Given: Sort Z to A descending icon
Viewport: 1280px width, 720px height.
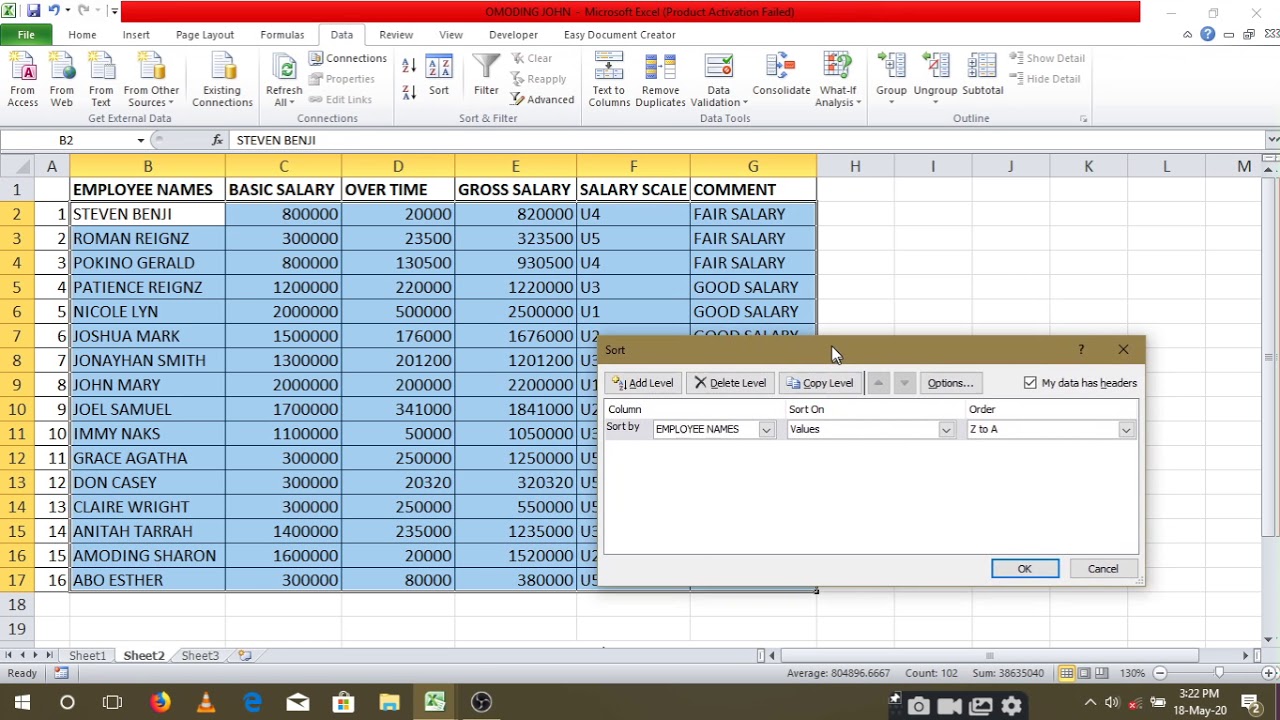Looking at the screenshot, I should coord(409,92).
